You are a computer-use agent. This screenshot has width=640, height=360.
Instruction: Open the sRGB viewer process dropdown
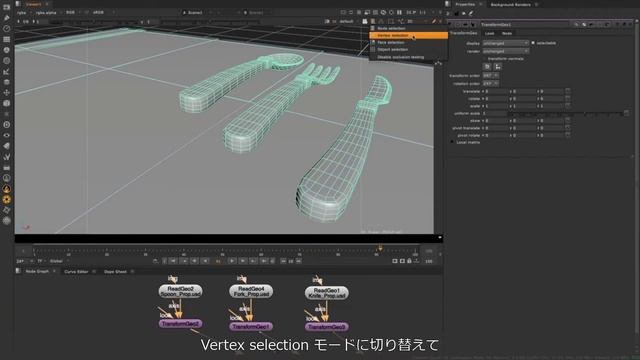click(x=100, y=13)
